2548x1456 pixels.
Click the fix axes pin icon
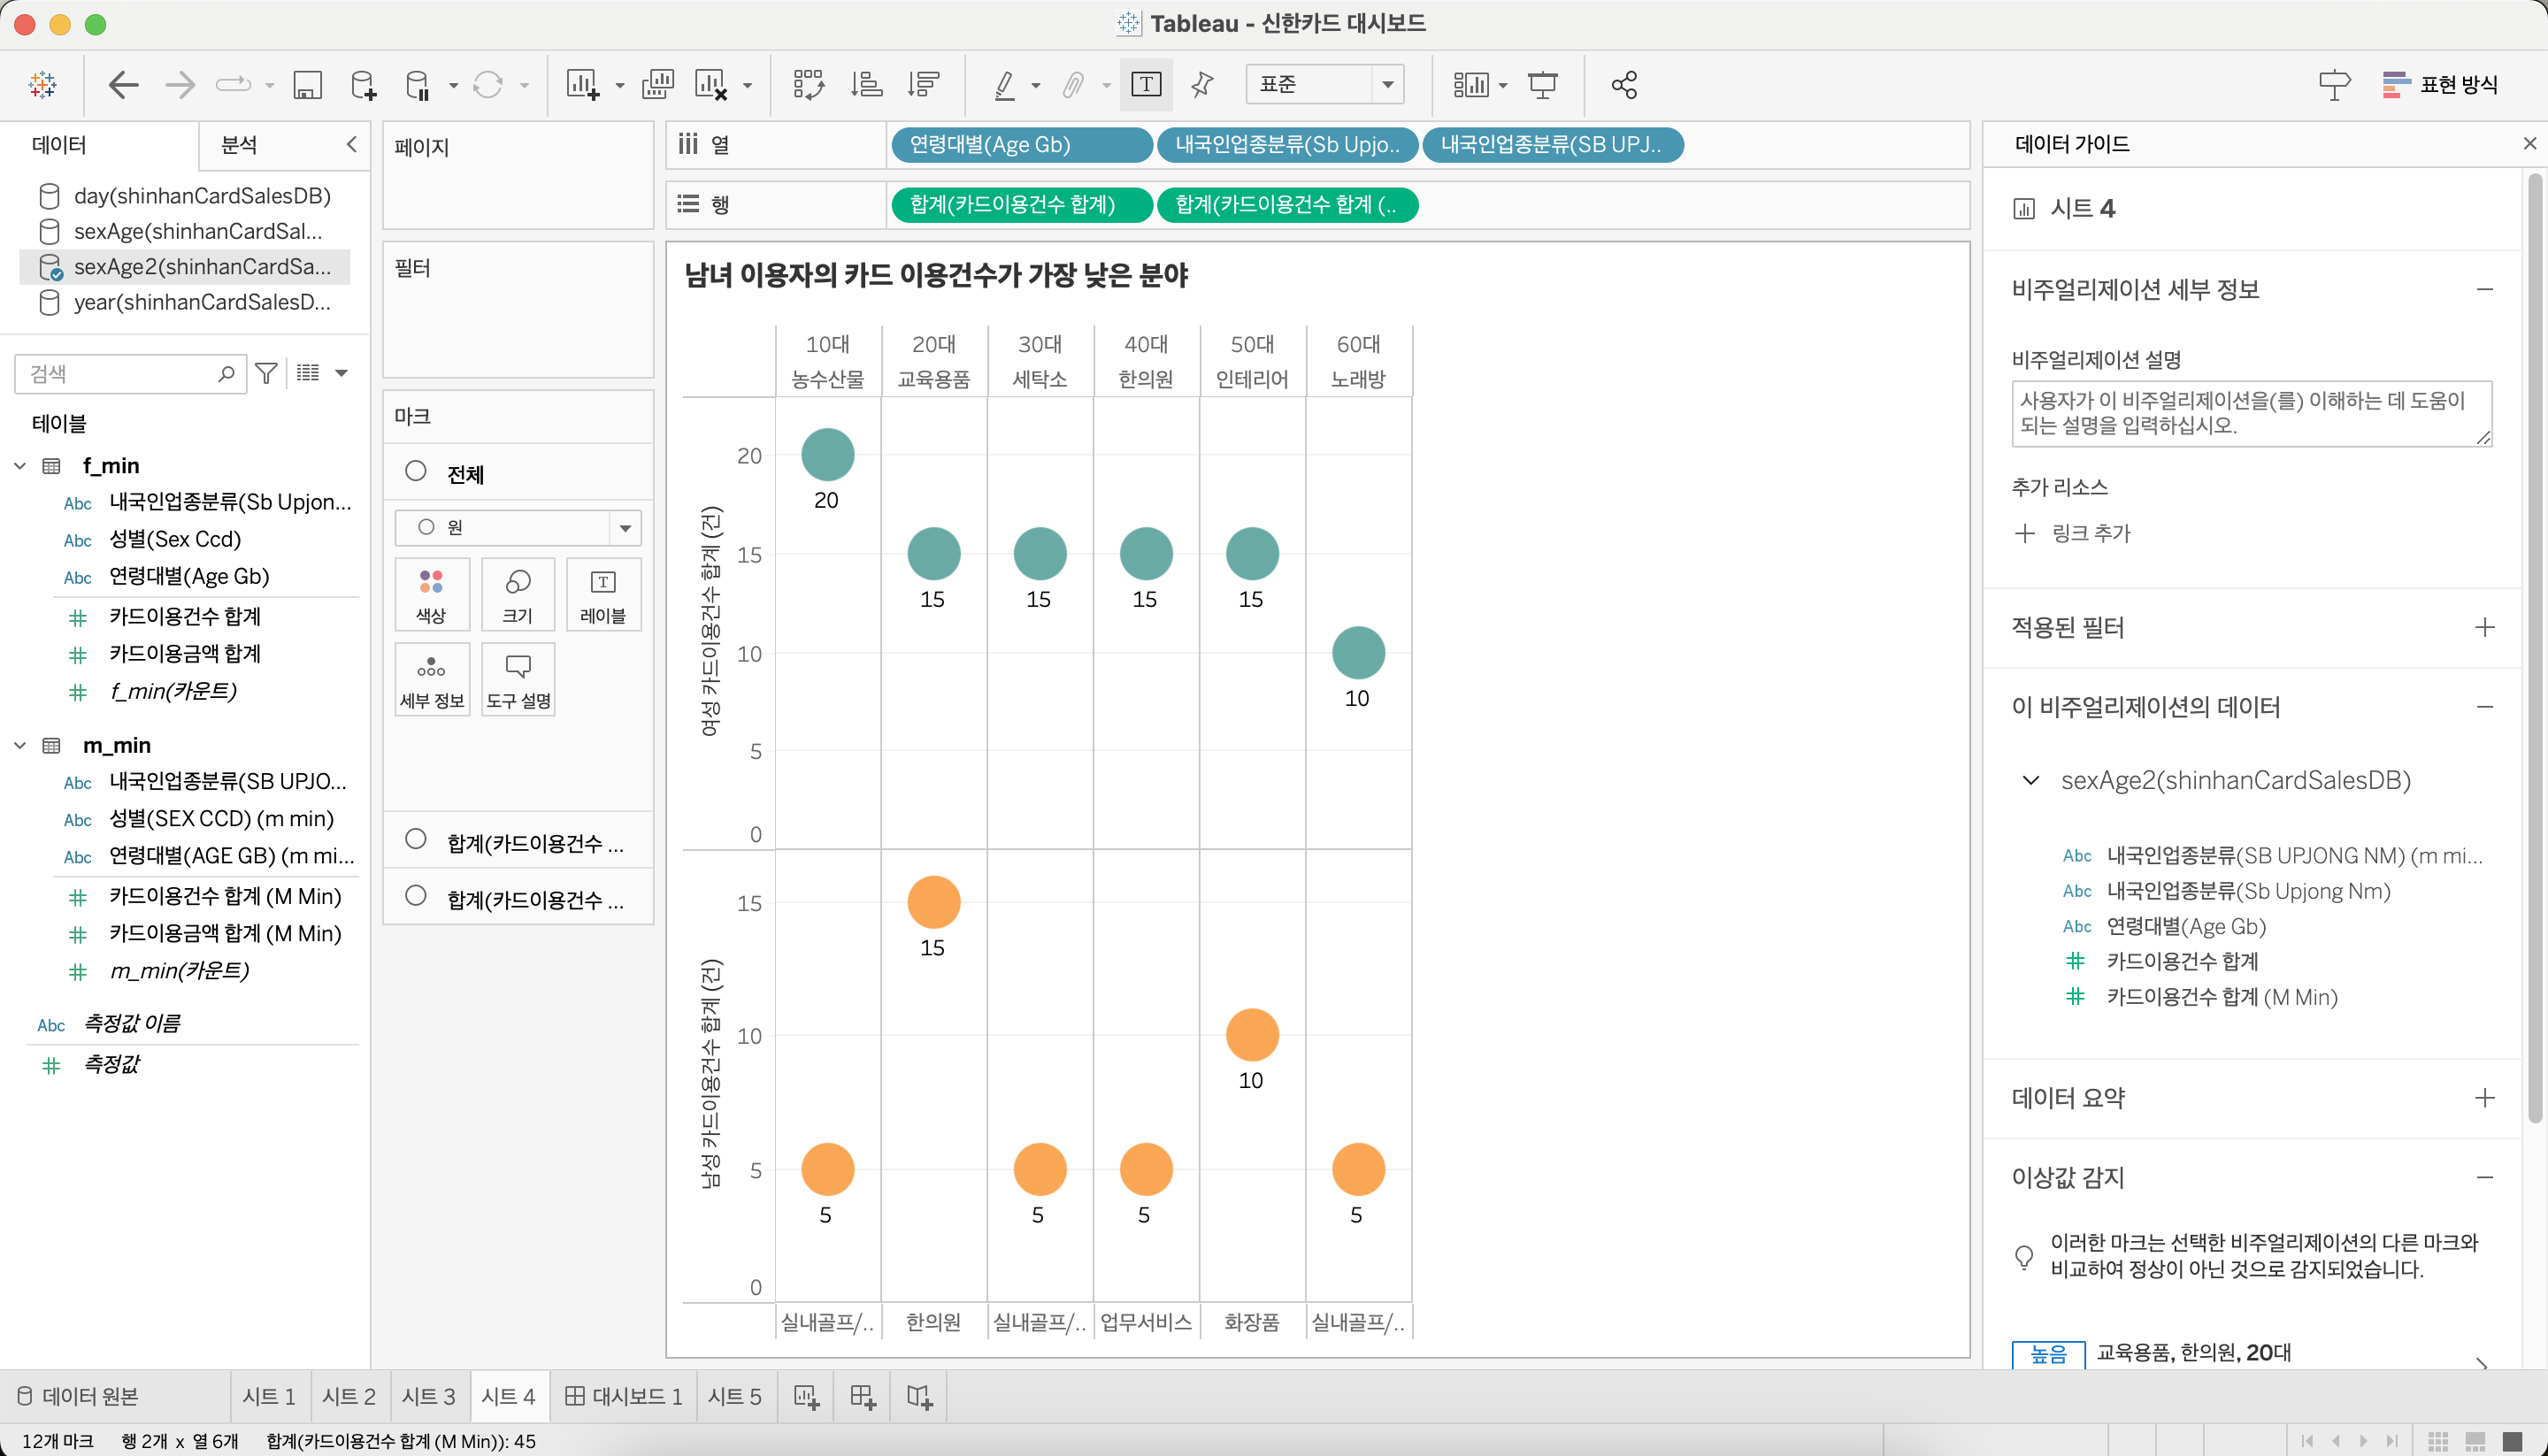click(x=1202, y=85)
